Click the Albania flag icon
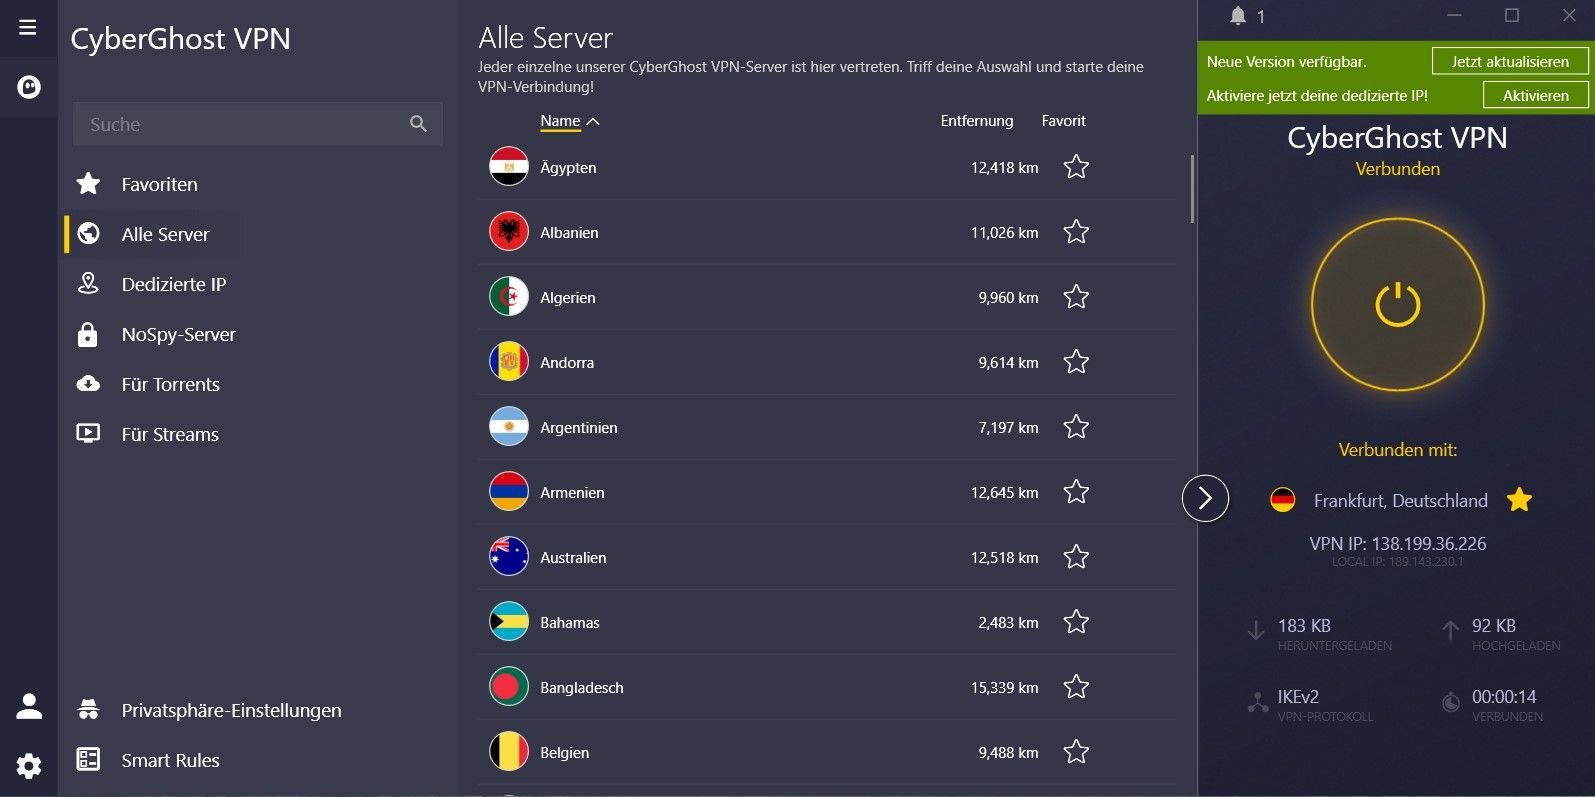This screenshot has width=1595, height=797. pos(509,232)
